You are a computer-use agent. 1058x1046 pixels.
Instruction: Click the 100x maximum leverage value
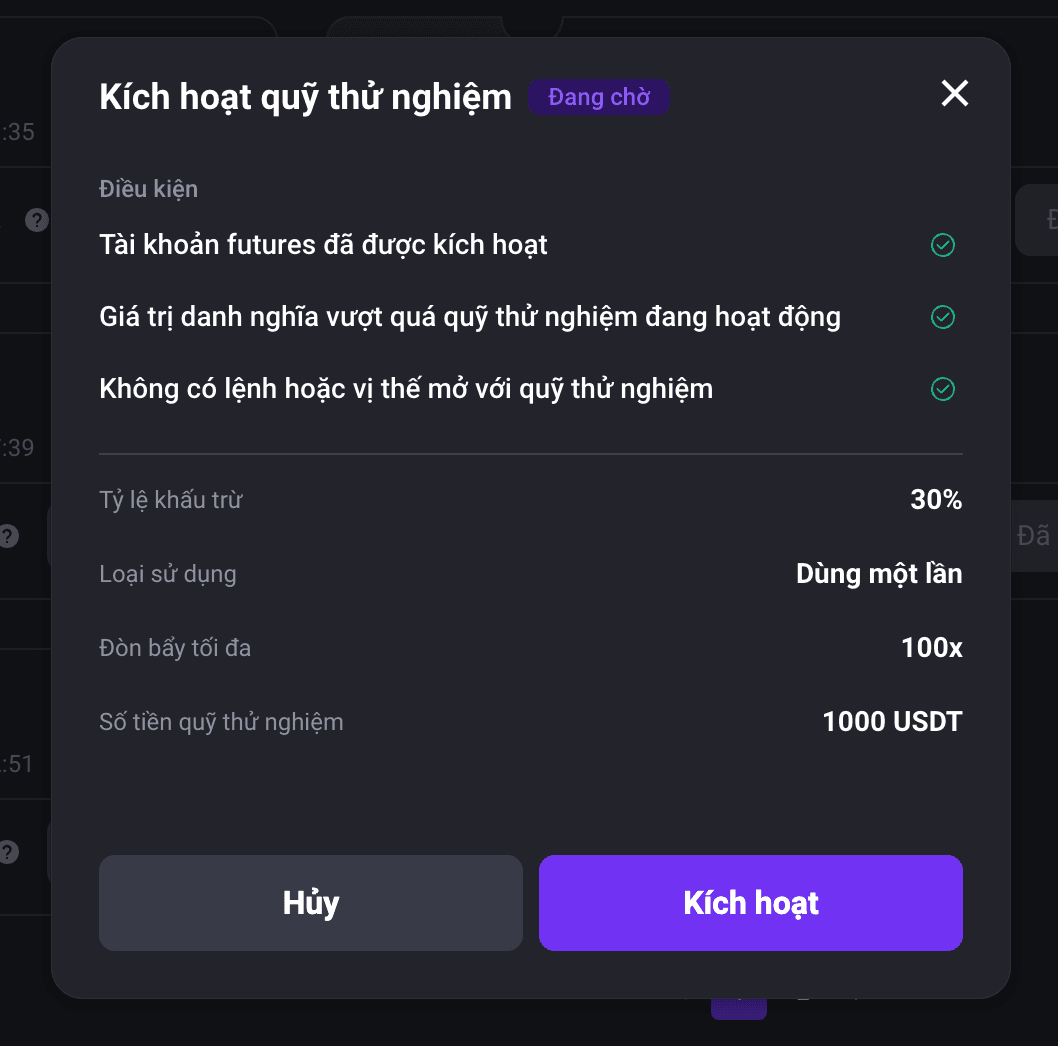click(932, 648)
